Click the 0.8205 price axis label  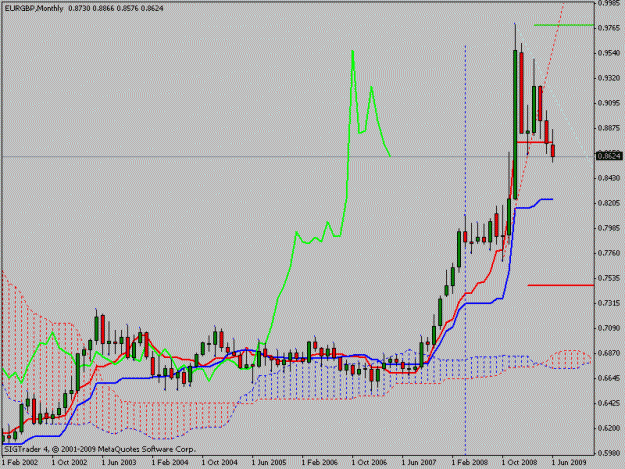pos(609,203)
